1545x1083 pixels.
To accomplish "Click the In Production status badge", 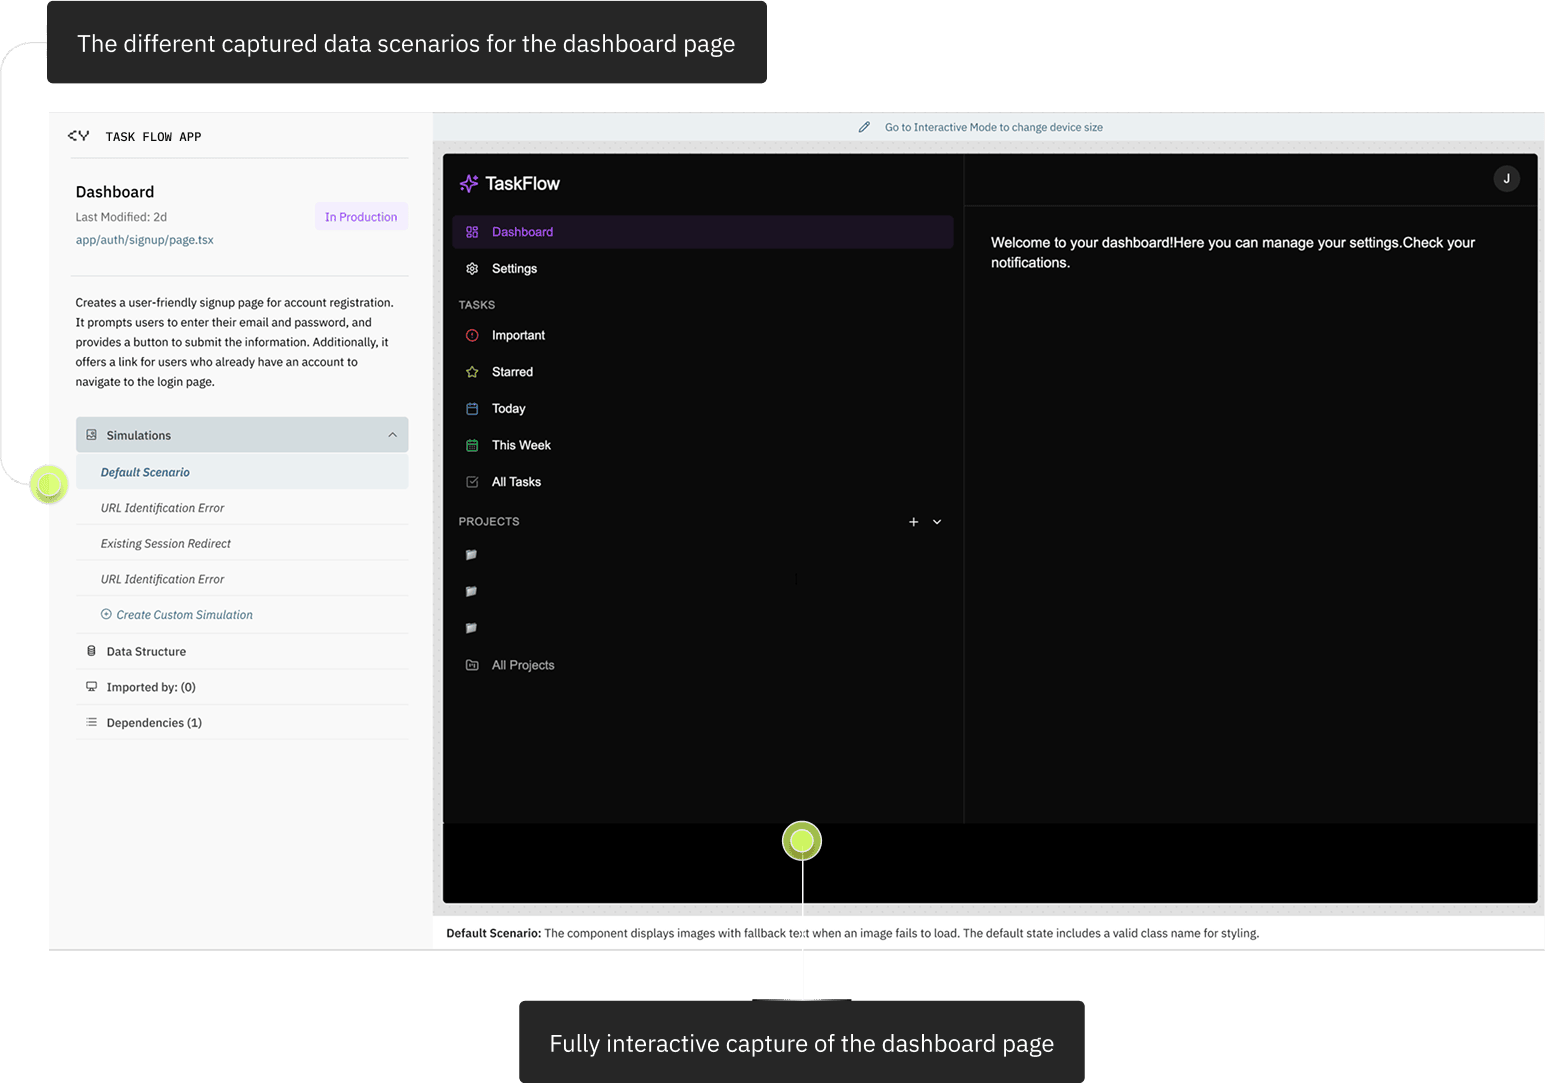I will tap(361, 217).
